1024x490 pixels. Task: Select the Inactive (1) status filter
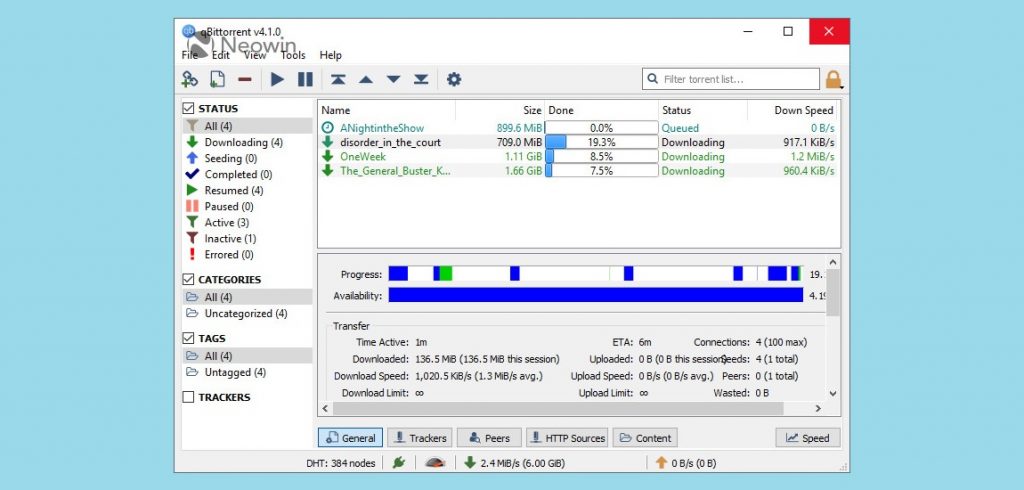247,238
